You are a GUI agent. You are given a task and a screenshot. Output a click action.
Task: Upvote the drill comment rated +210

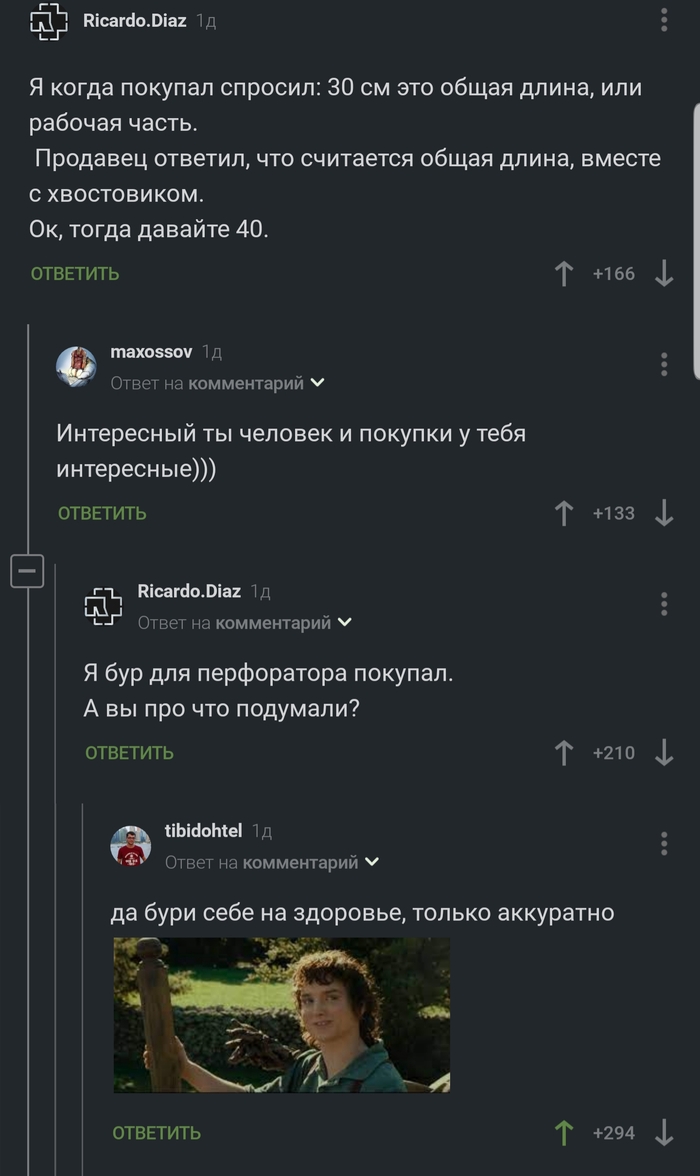point(564,753)
